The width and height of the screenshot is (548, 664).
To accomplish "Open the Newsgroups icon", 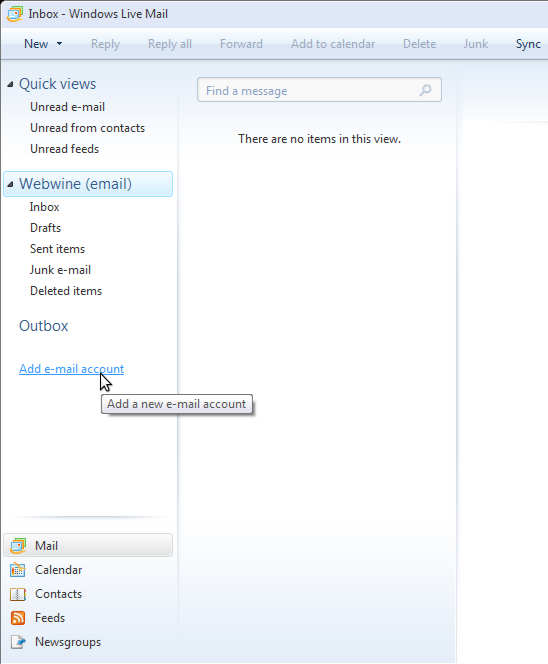I will (x=18, y=642).
